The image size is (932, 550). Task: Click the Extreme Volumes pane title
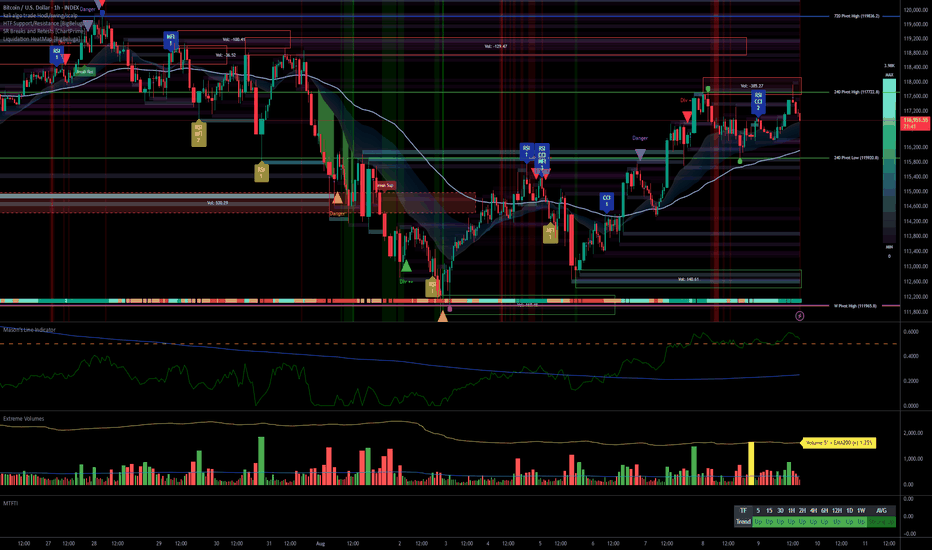[x=23, y=419]
